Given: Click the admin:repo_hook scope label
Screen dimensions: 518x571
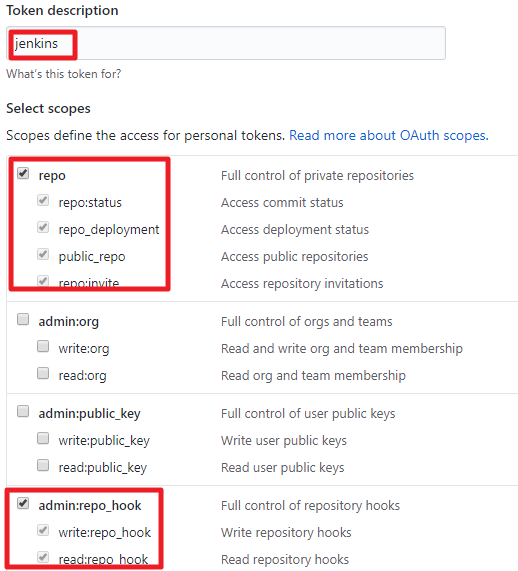Looking at the screenshot, I should tap(90, 505).
